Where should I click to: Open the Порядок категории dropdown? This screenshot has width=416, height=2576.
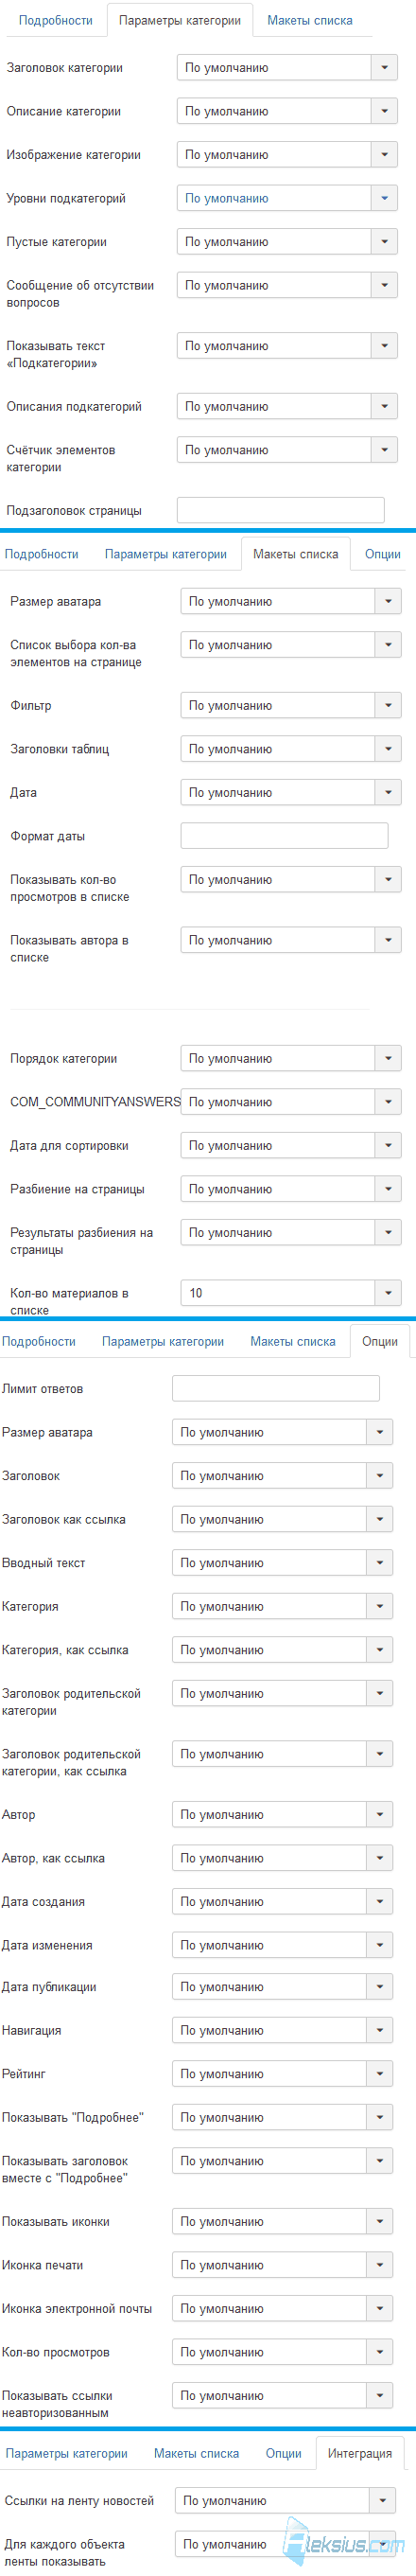coord(291,1058)
